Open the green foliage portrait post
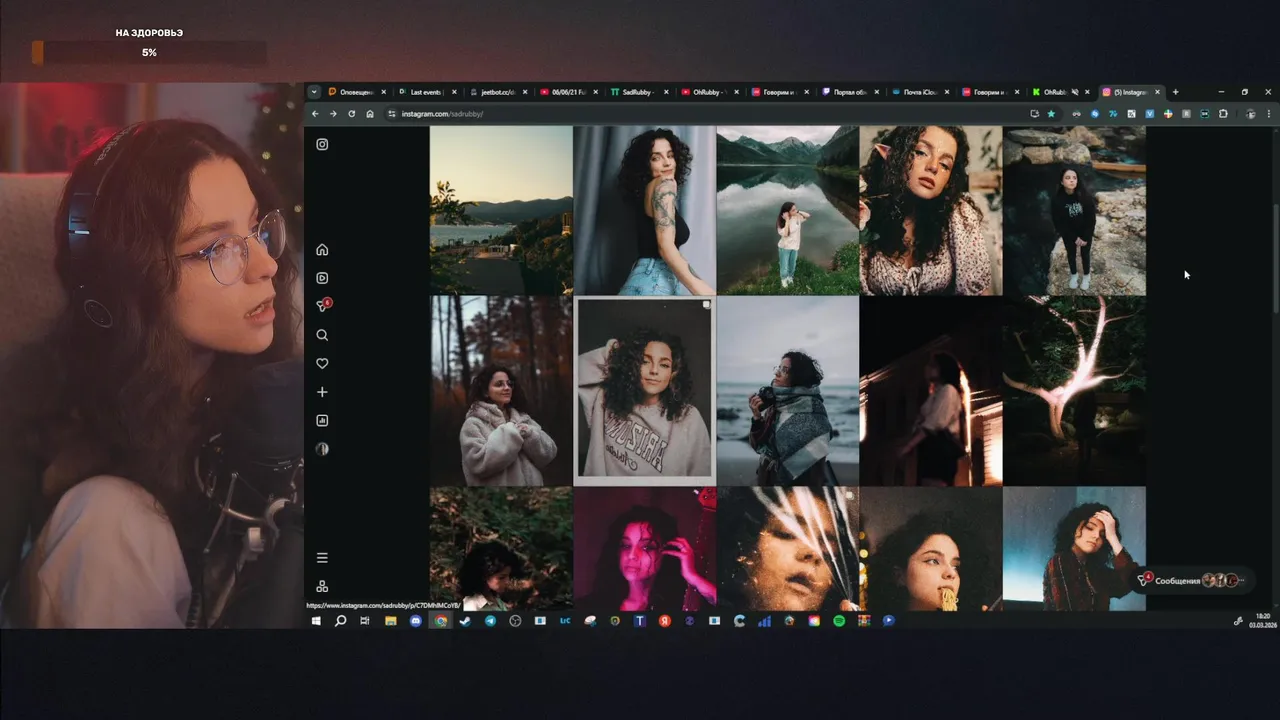Screen dimensions: 1280x720 (501, 548)
